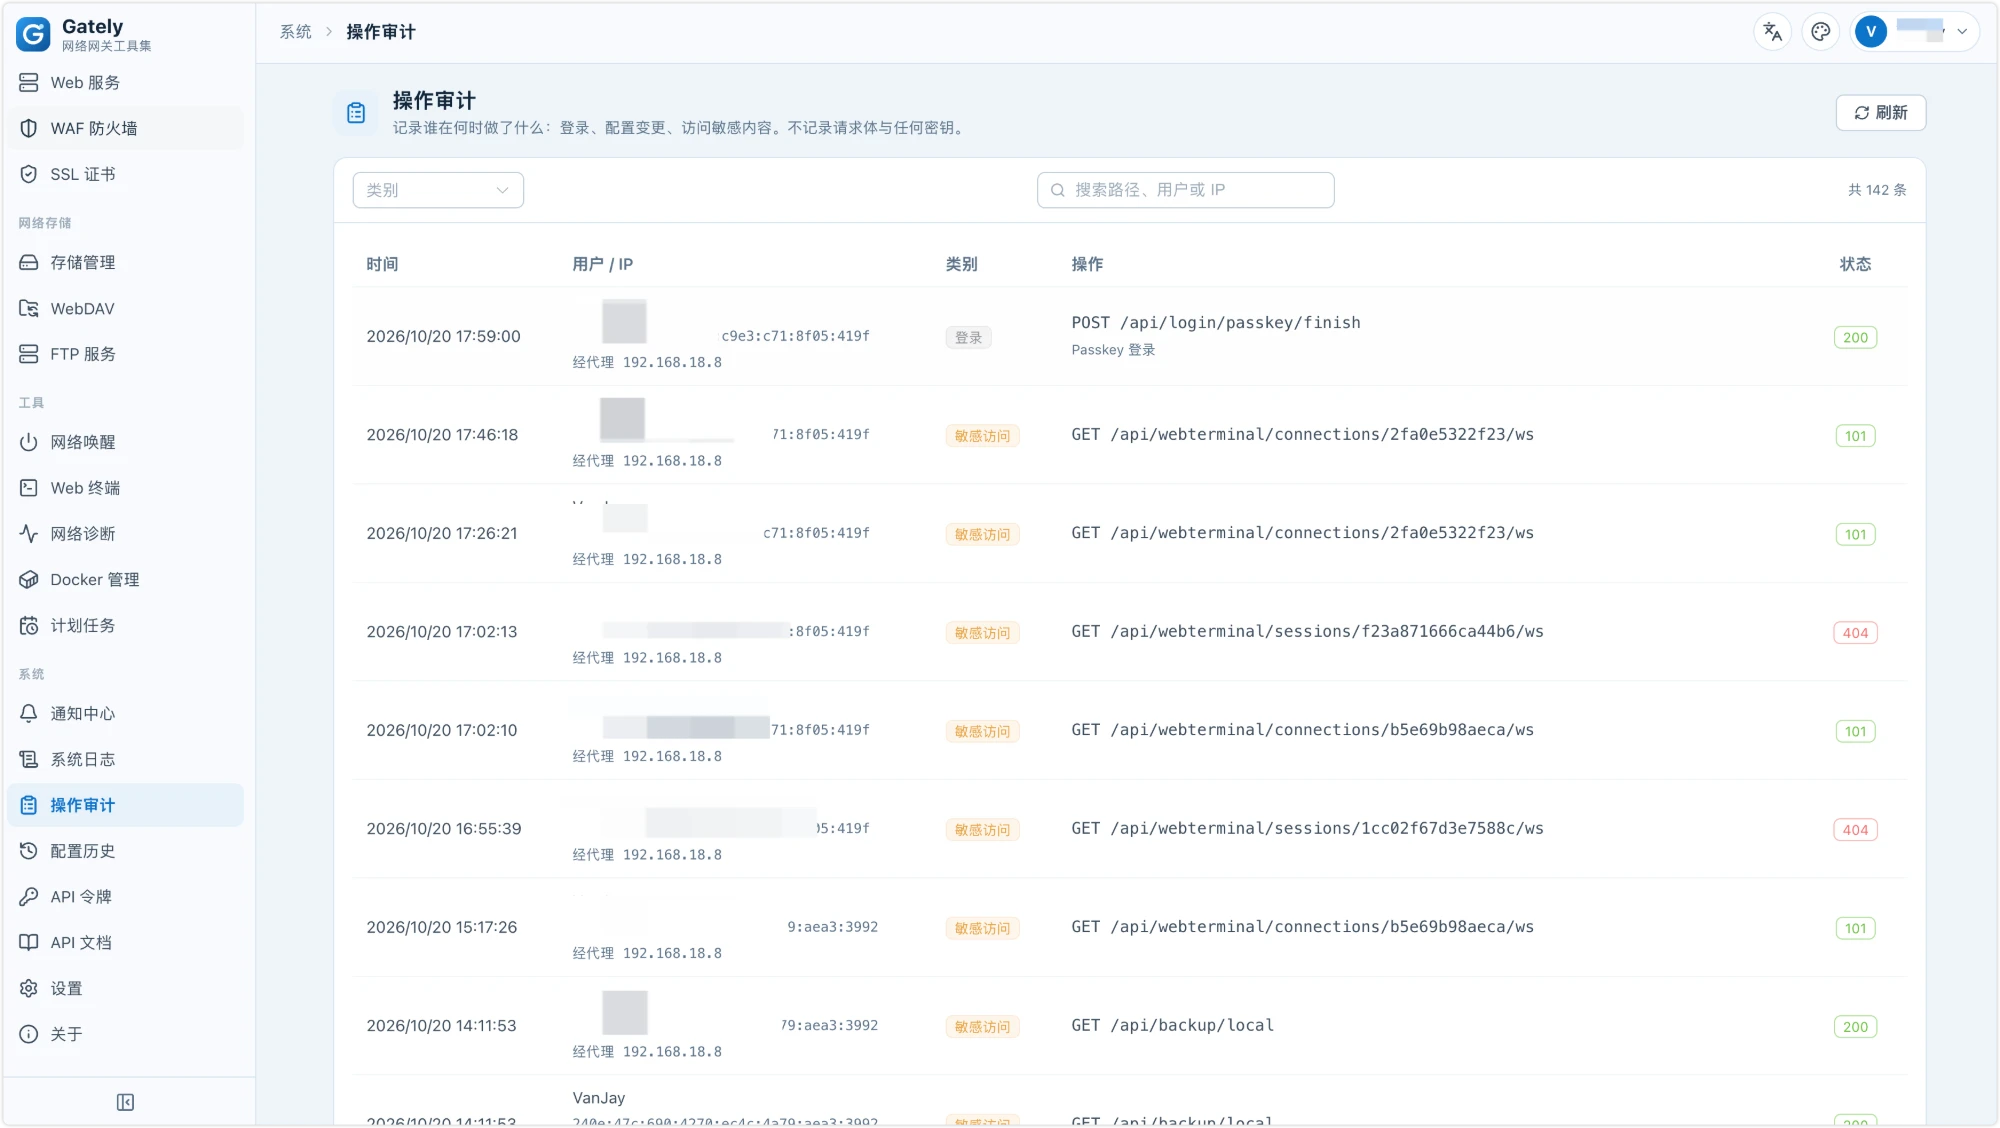Click the 关于 info icon
2000x1128 pixels.
(29, 1035)
